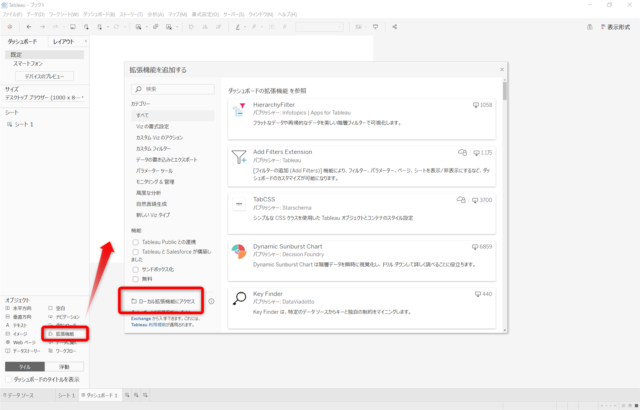Screen dimensions: 640x410
Task: Click the デバイスのプレビュー button
Action: pos(44,76)
